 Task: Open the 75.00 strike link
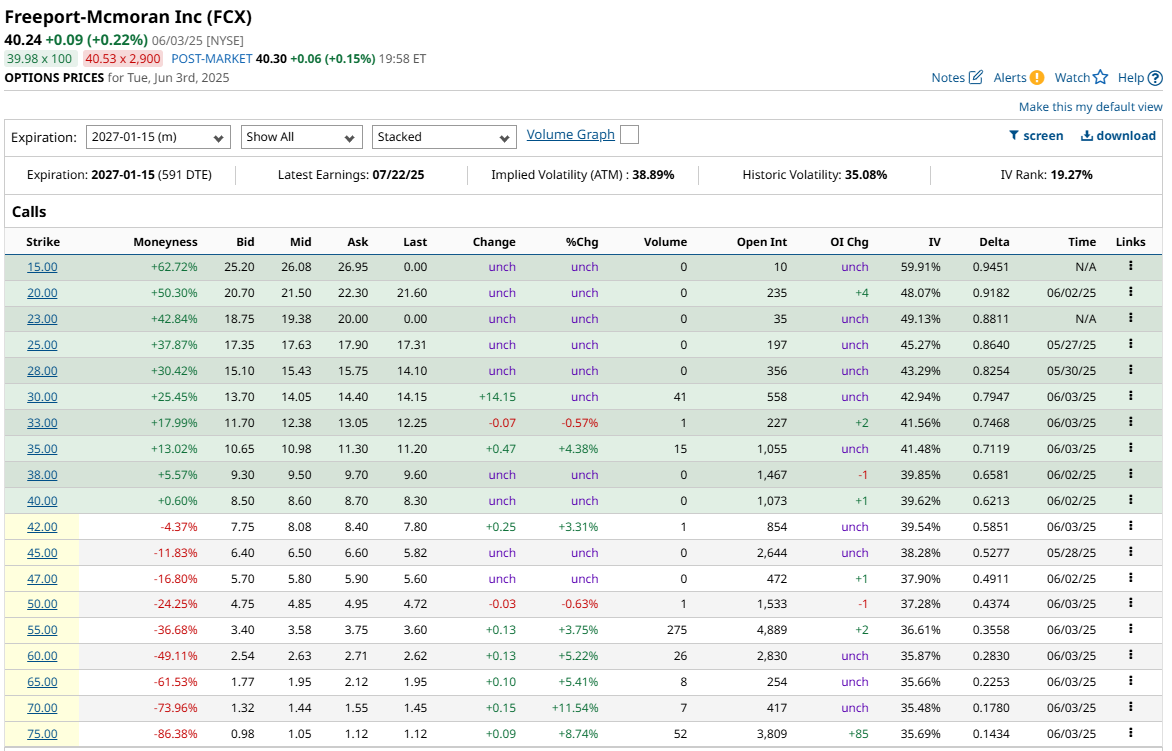(42, 734)
